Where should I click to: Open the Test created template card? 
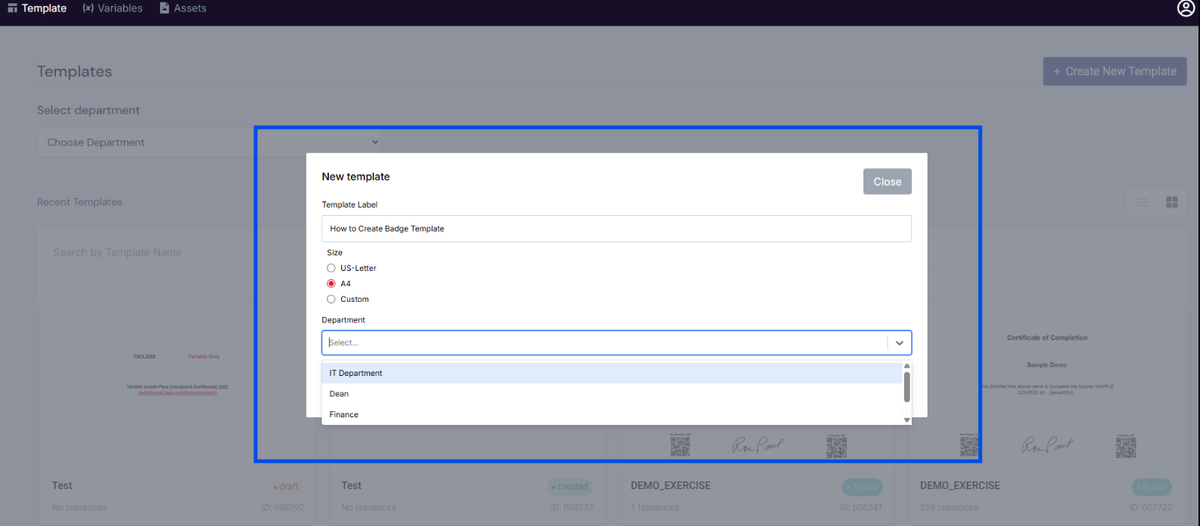[465, 410]
